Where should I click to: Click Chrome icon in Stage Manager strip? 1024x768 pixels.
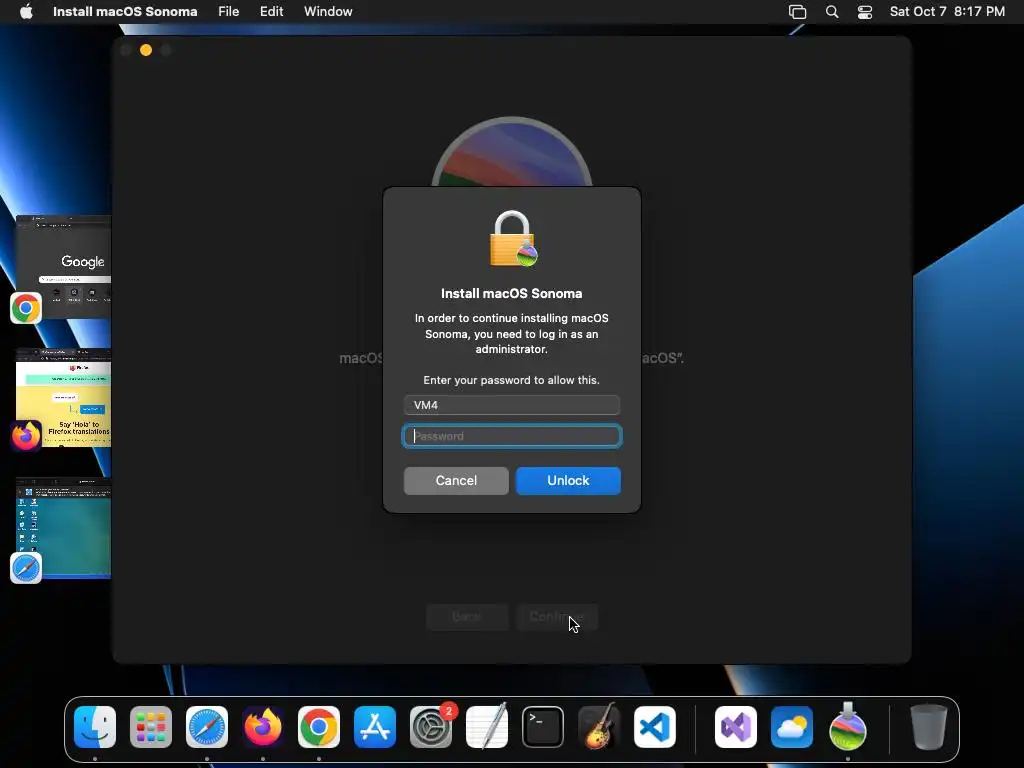pyautogui.click(x=26, y=308)
